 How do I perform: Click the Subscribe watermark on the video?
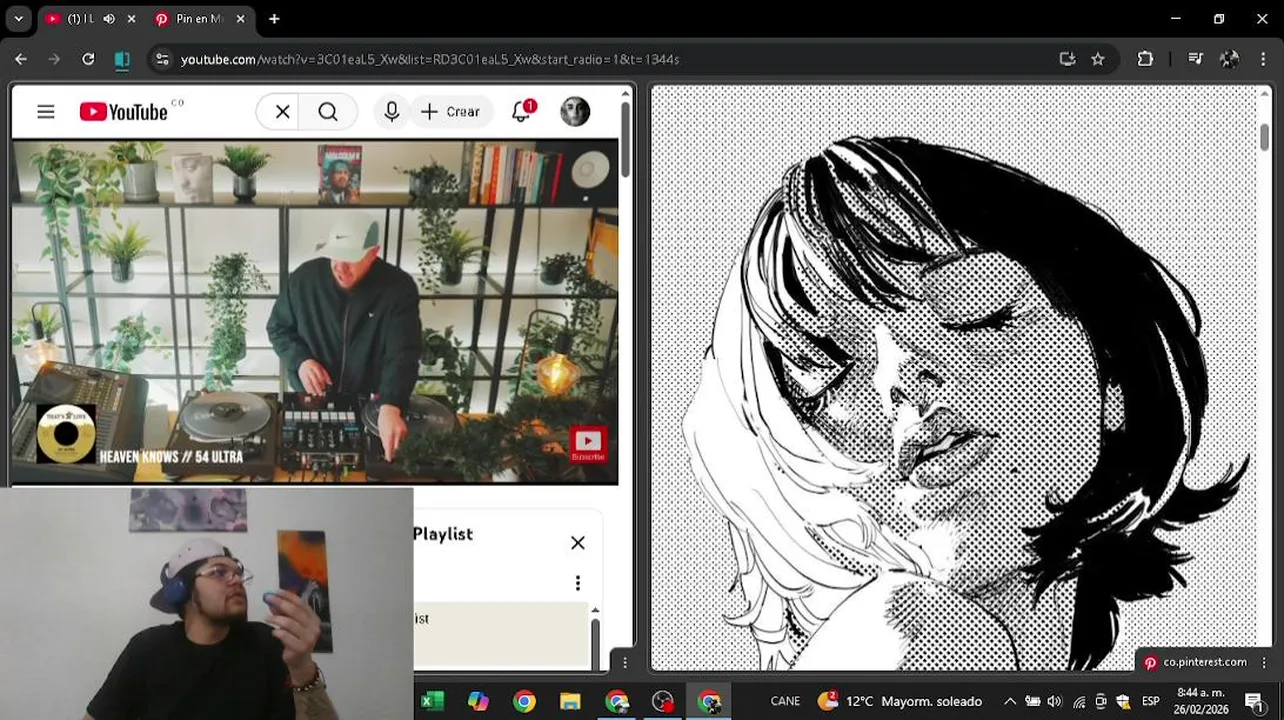[x=588, y=444]
